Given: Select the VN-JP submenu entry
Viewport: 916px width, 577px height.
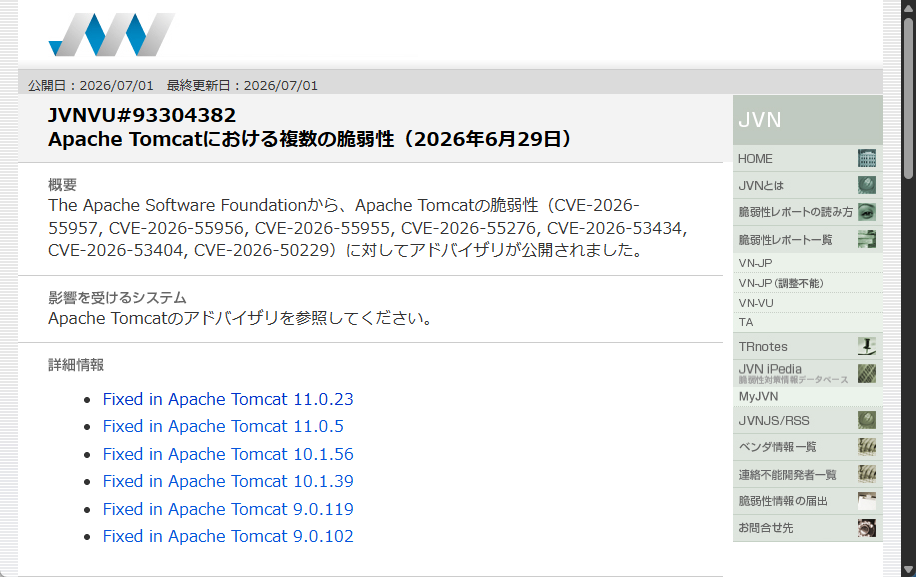Looking at the screenshot, I should click(807, 263).
